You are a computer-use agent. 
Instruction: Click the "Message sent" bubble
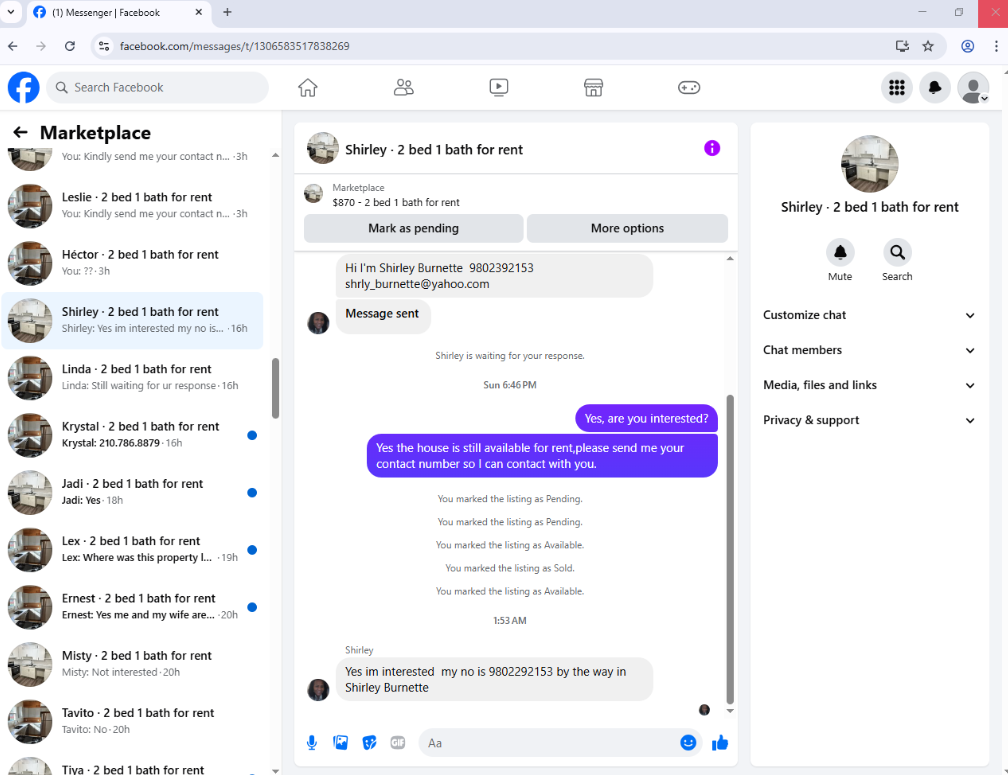[382, 315]
